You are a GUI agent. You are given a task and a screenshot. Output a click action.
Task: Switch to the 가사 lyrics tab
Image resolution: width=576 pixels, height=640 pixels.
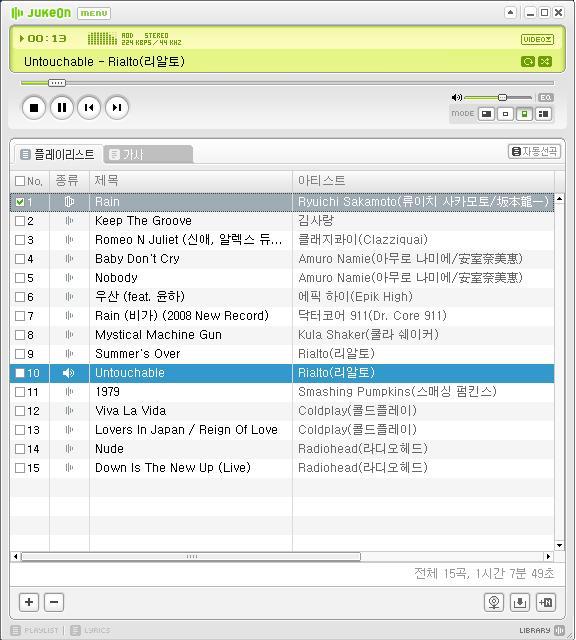pos(148,154)
